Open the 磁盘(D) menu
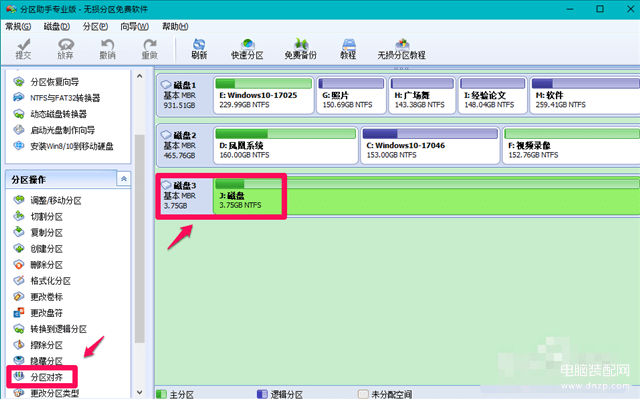 tap(57, 27)
